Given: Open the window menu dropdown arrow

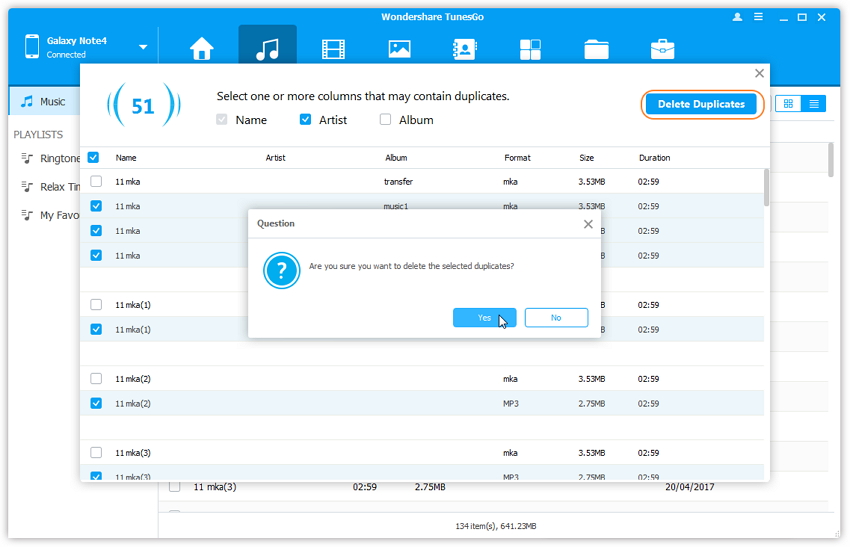Looking at the screenshot, I should (759, 18).
